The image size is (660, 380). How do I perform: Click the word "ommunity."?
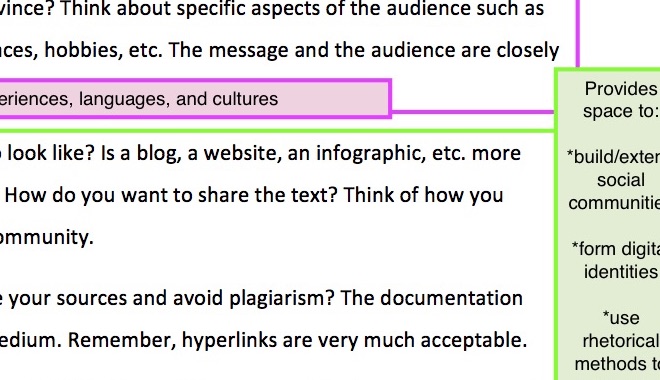click(47, 238)
